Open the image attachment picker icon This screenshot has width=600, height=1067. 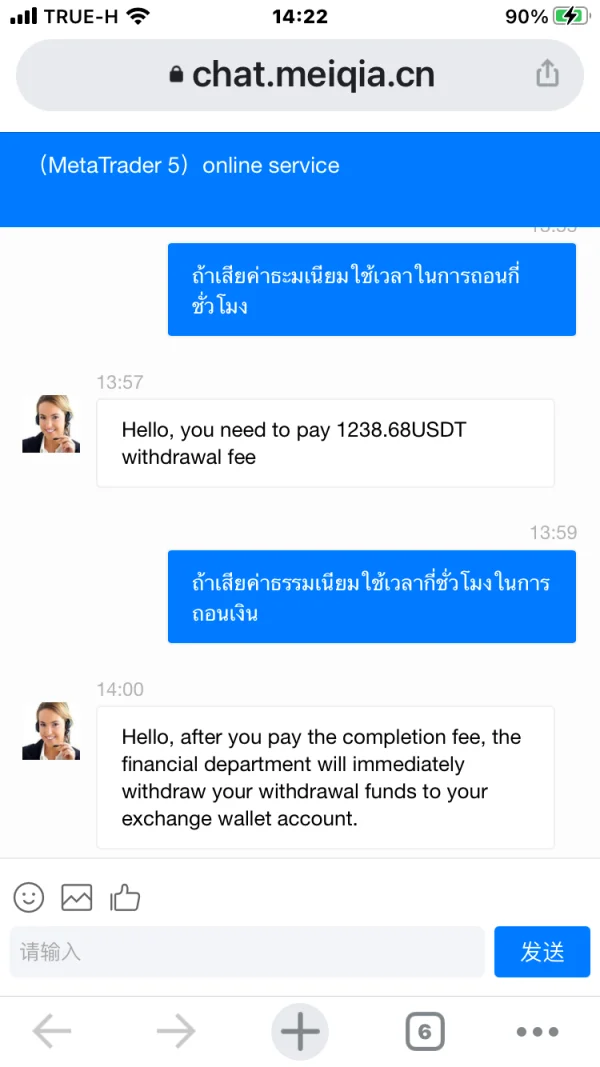(x=77, y=897)
